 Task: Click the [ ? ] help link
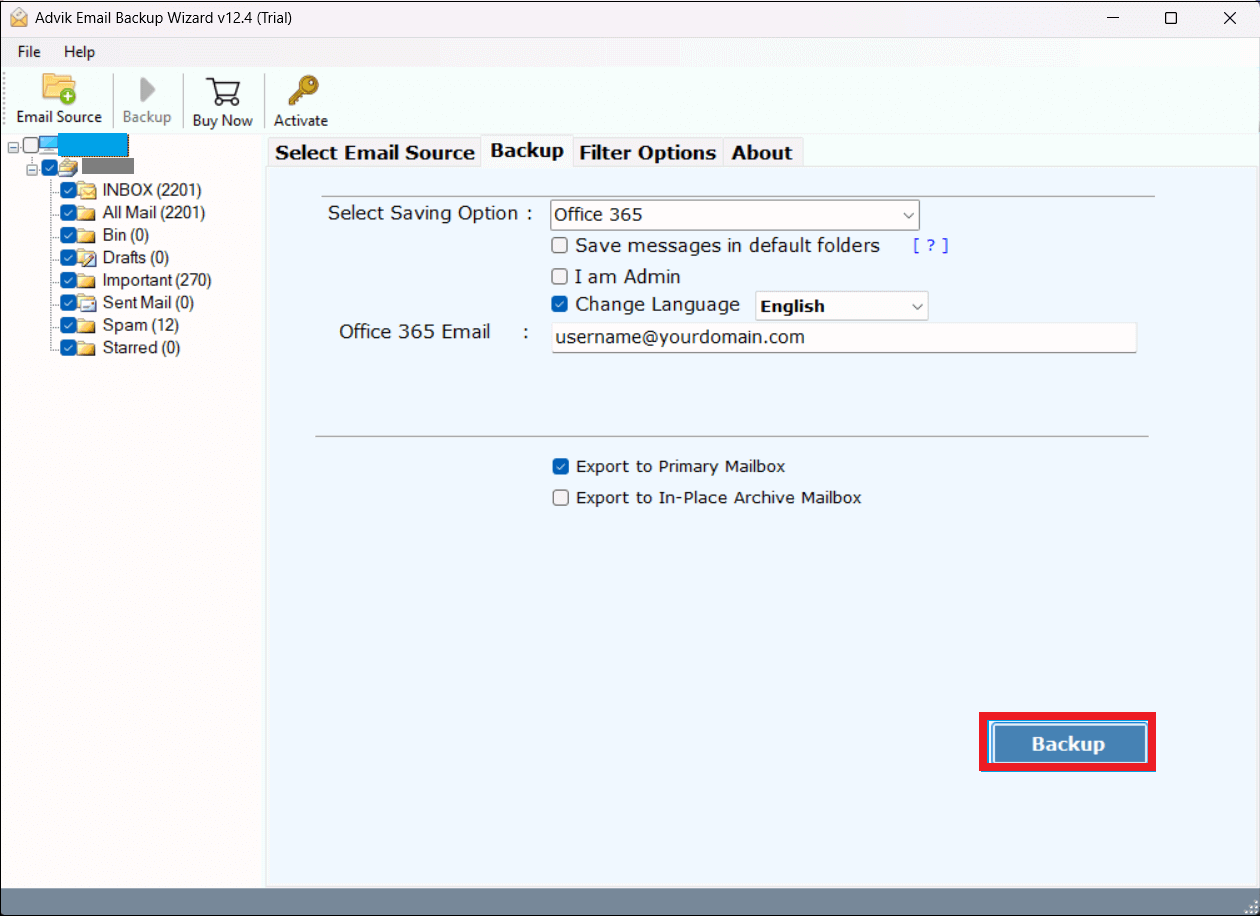[930, 246]
